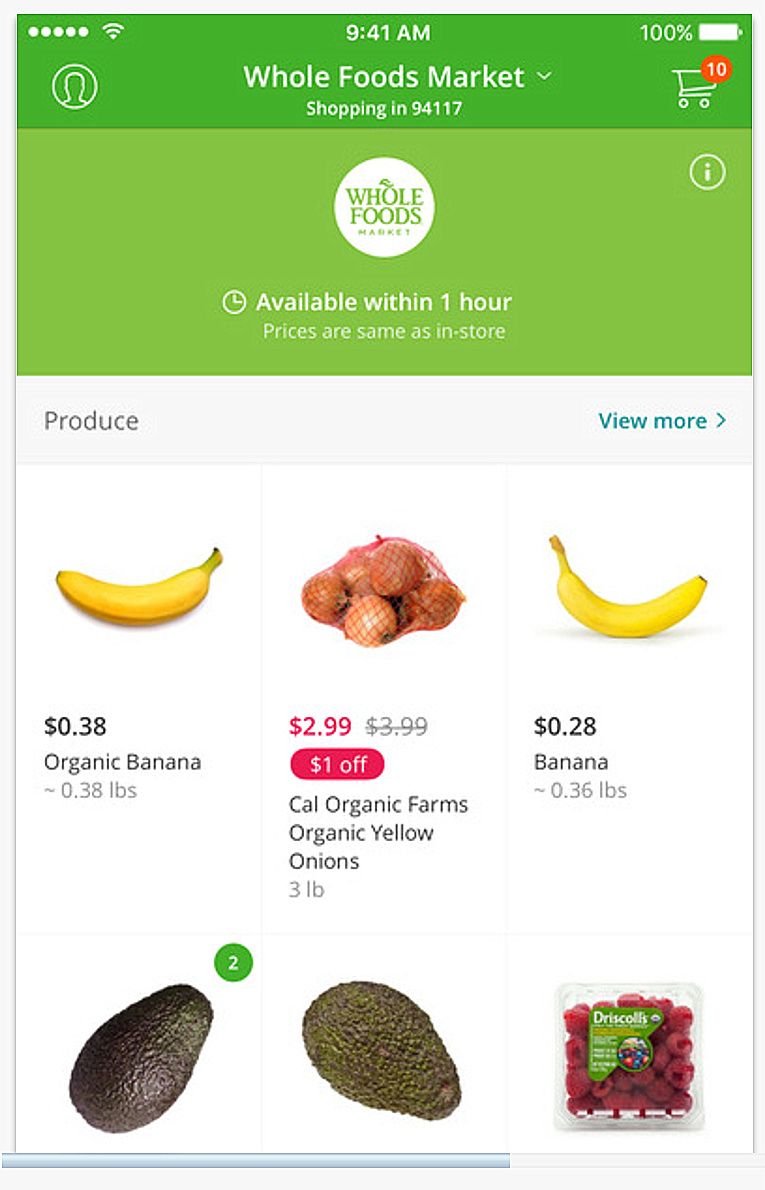
Task: Tap the green quantity badge on avocado
Action: [233, 963]
